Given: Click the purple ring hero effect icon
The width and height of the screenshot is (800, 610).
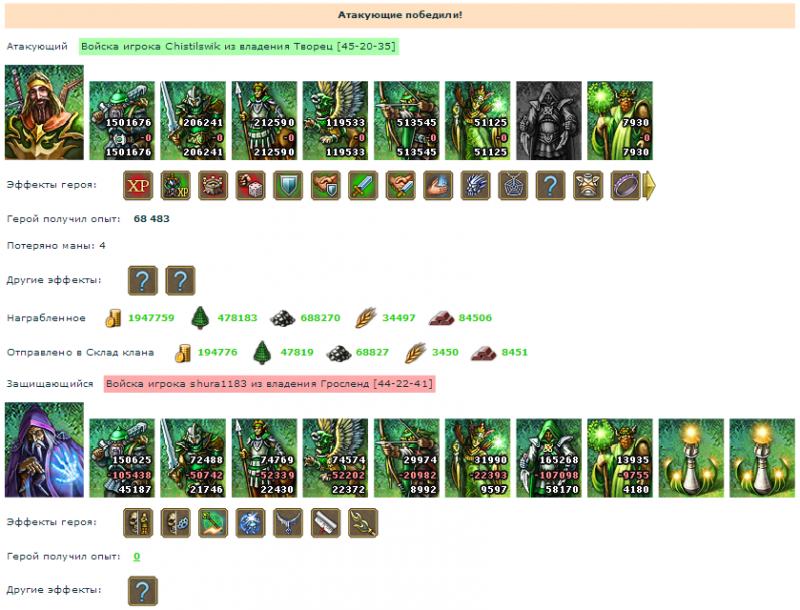Looking at the screenshot, I should click(x=626, y=185).
